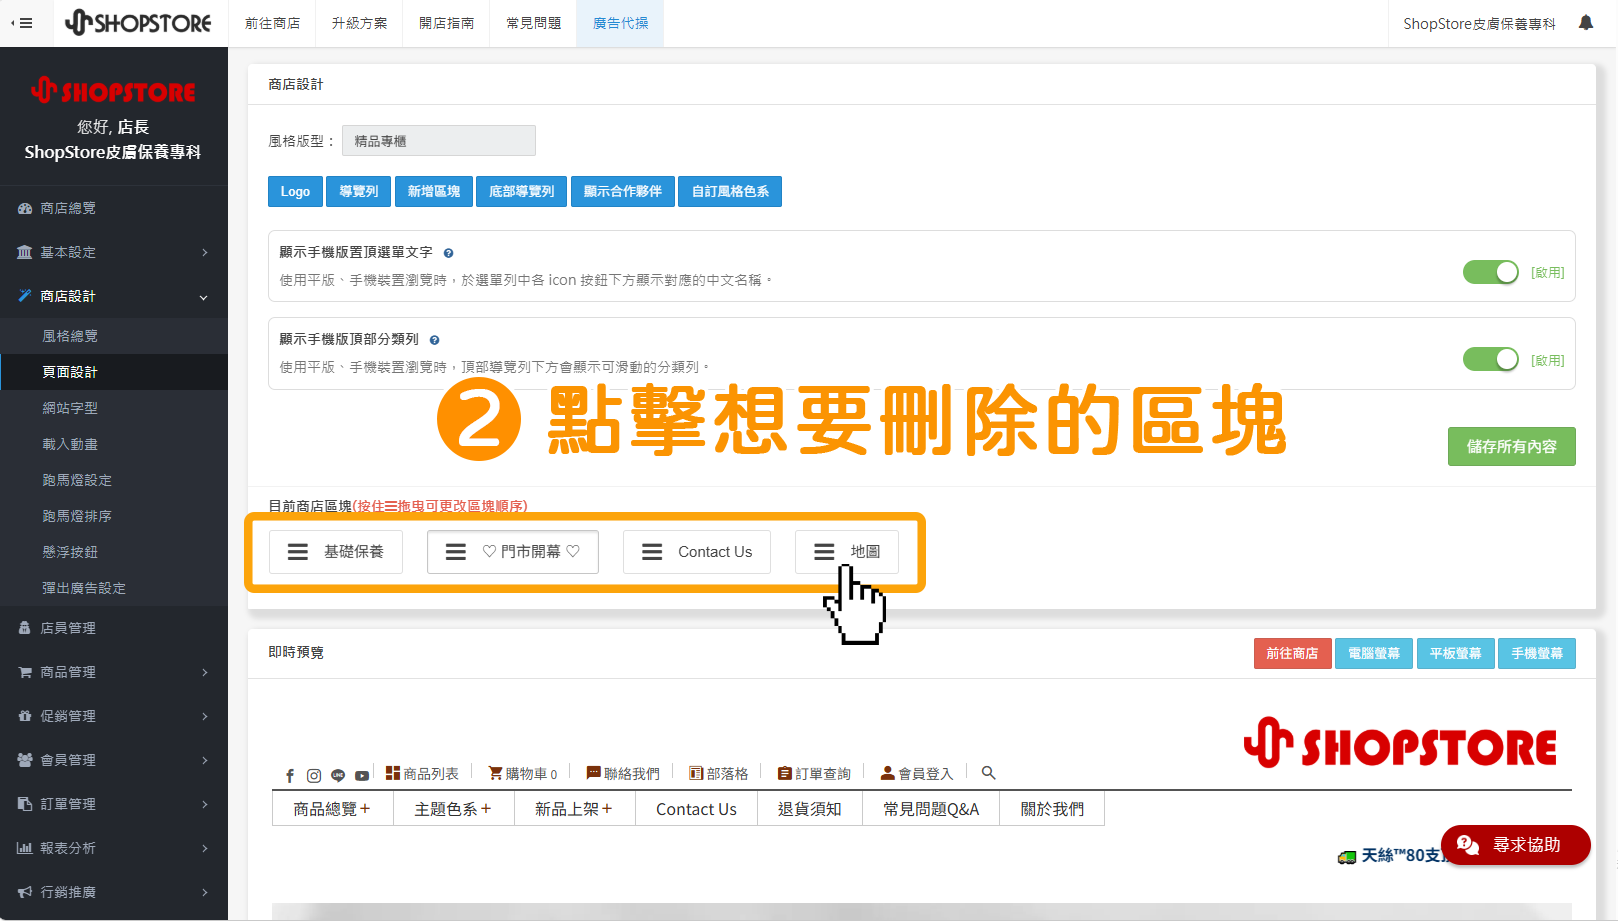Expand 會員管理 sidebar menu
The width and height of the screenshot is (1618, 921).
coord(114,760)
